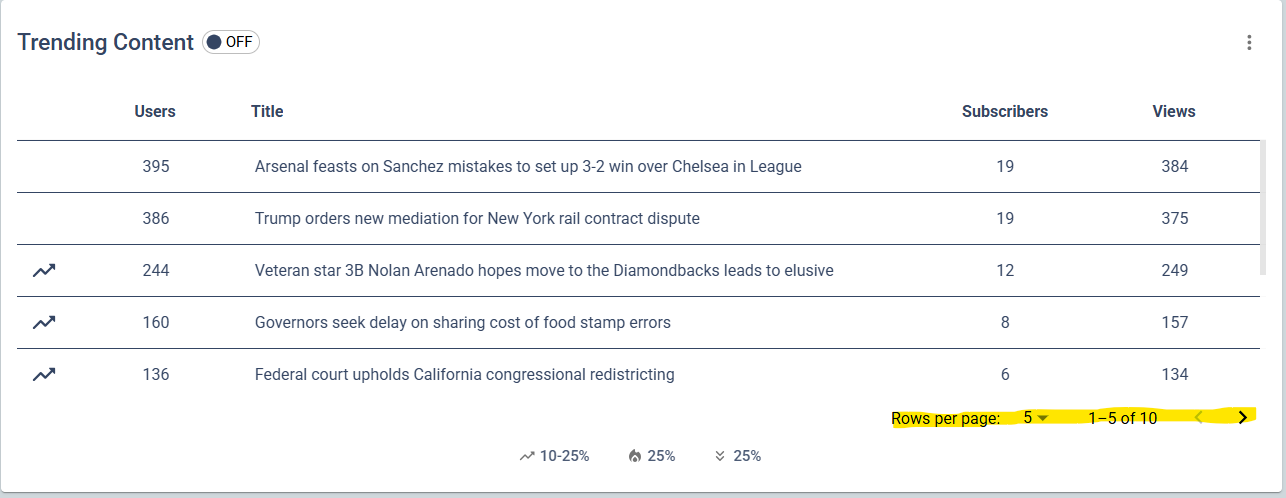Screen dimensions: 1286x498
Task: Click the double-chevron down legend icon
Action: [720, 456]
